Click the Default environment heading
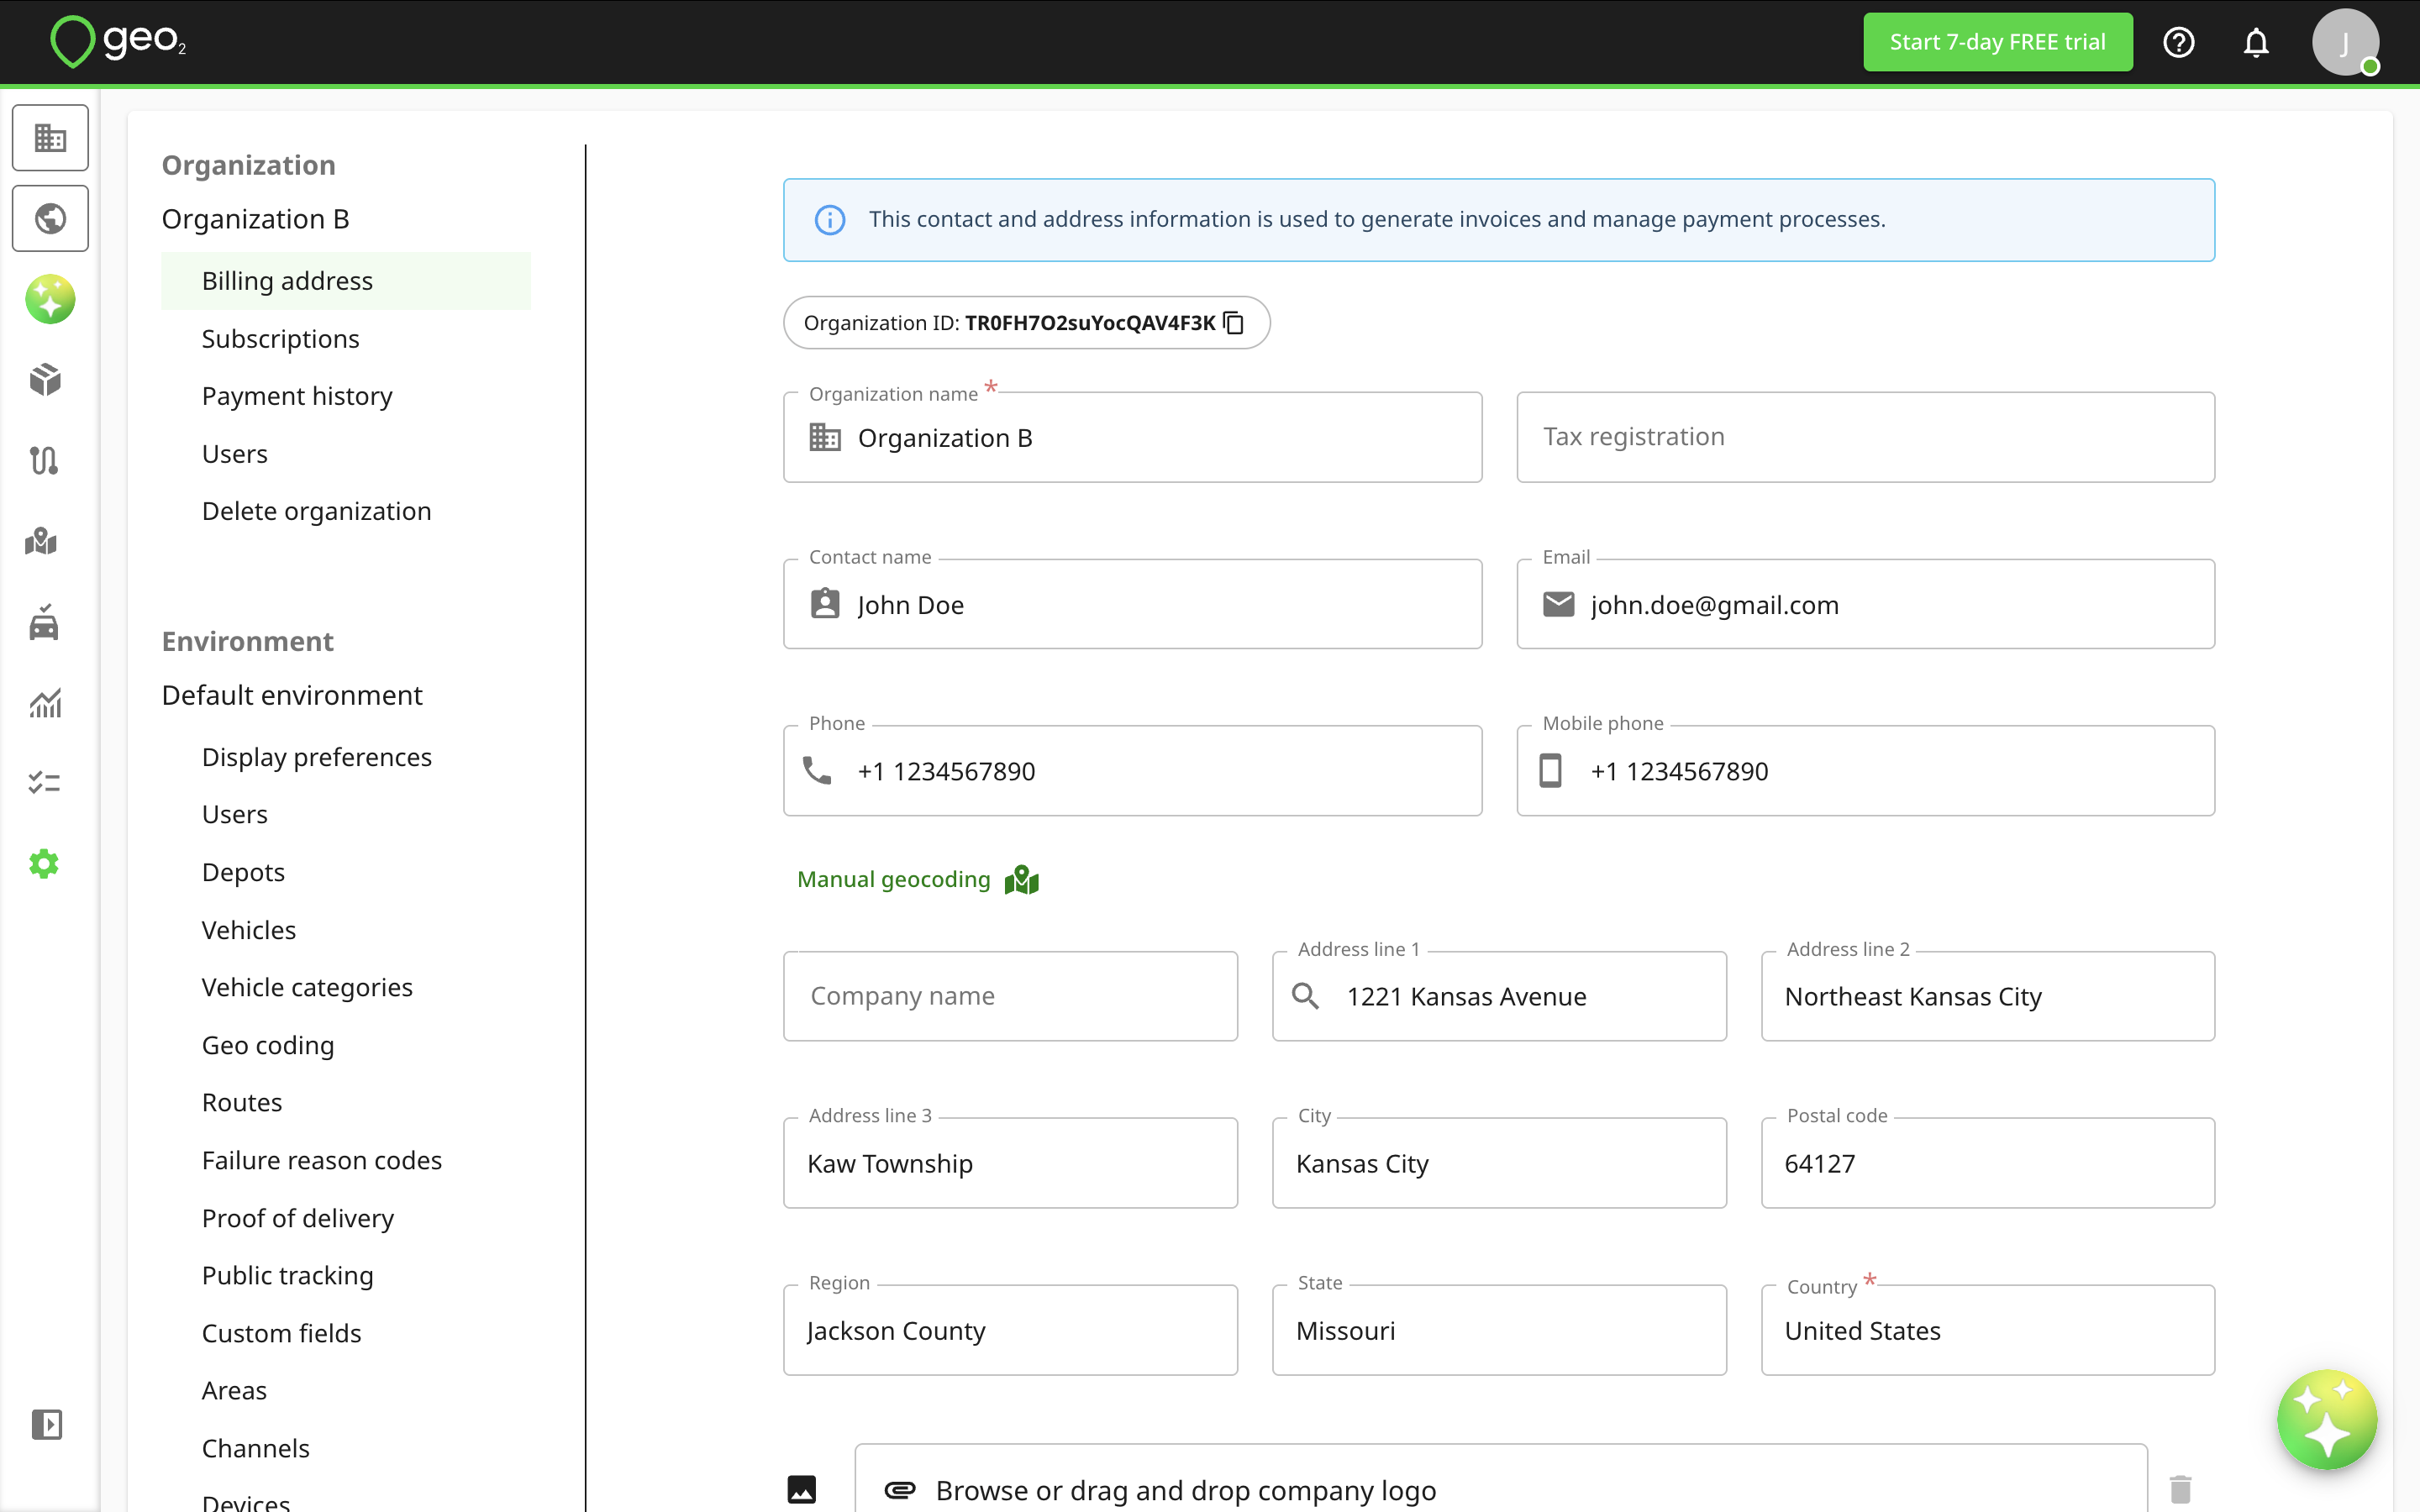Screen dimensions: 2420x1512 (x=292, y=695)
